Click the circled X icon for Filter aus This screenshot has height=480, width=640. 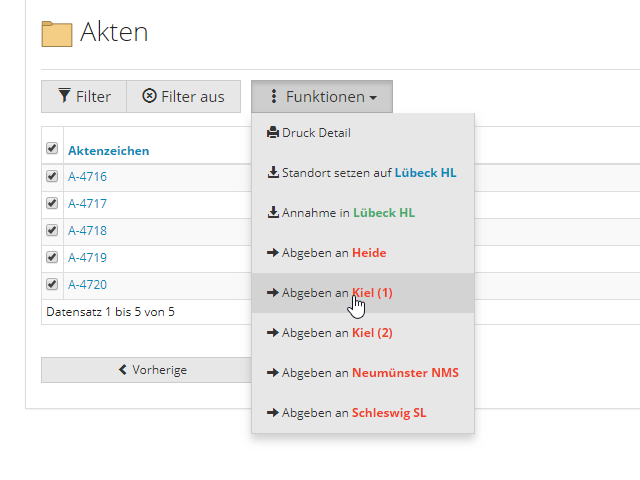[149, 96]
